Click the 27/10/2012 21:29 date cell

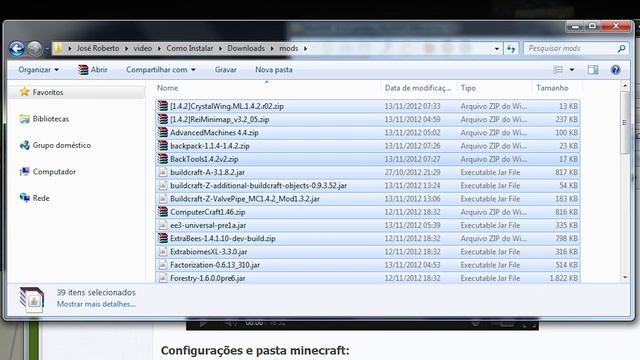tap(412, 172)
